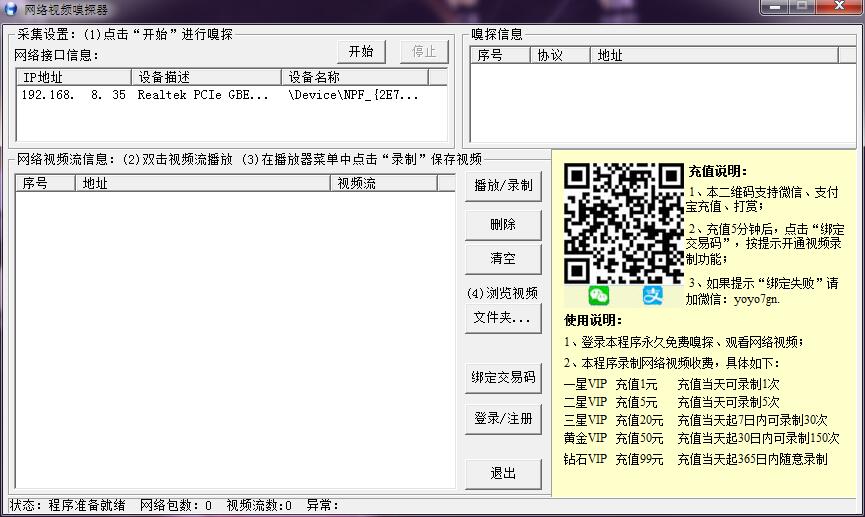Click the IP地址 column header
Screen dimensions: 865x517
pyautogui.click(x=74, y=77)
